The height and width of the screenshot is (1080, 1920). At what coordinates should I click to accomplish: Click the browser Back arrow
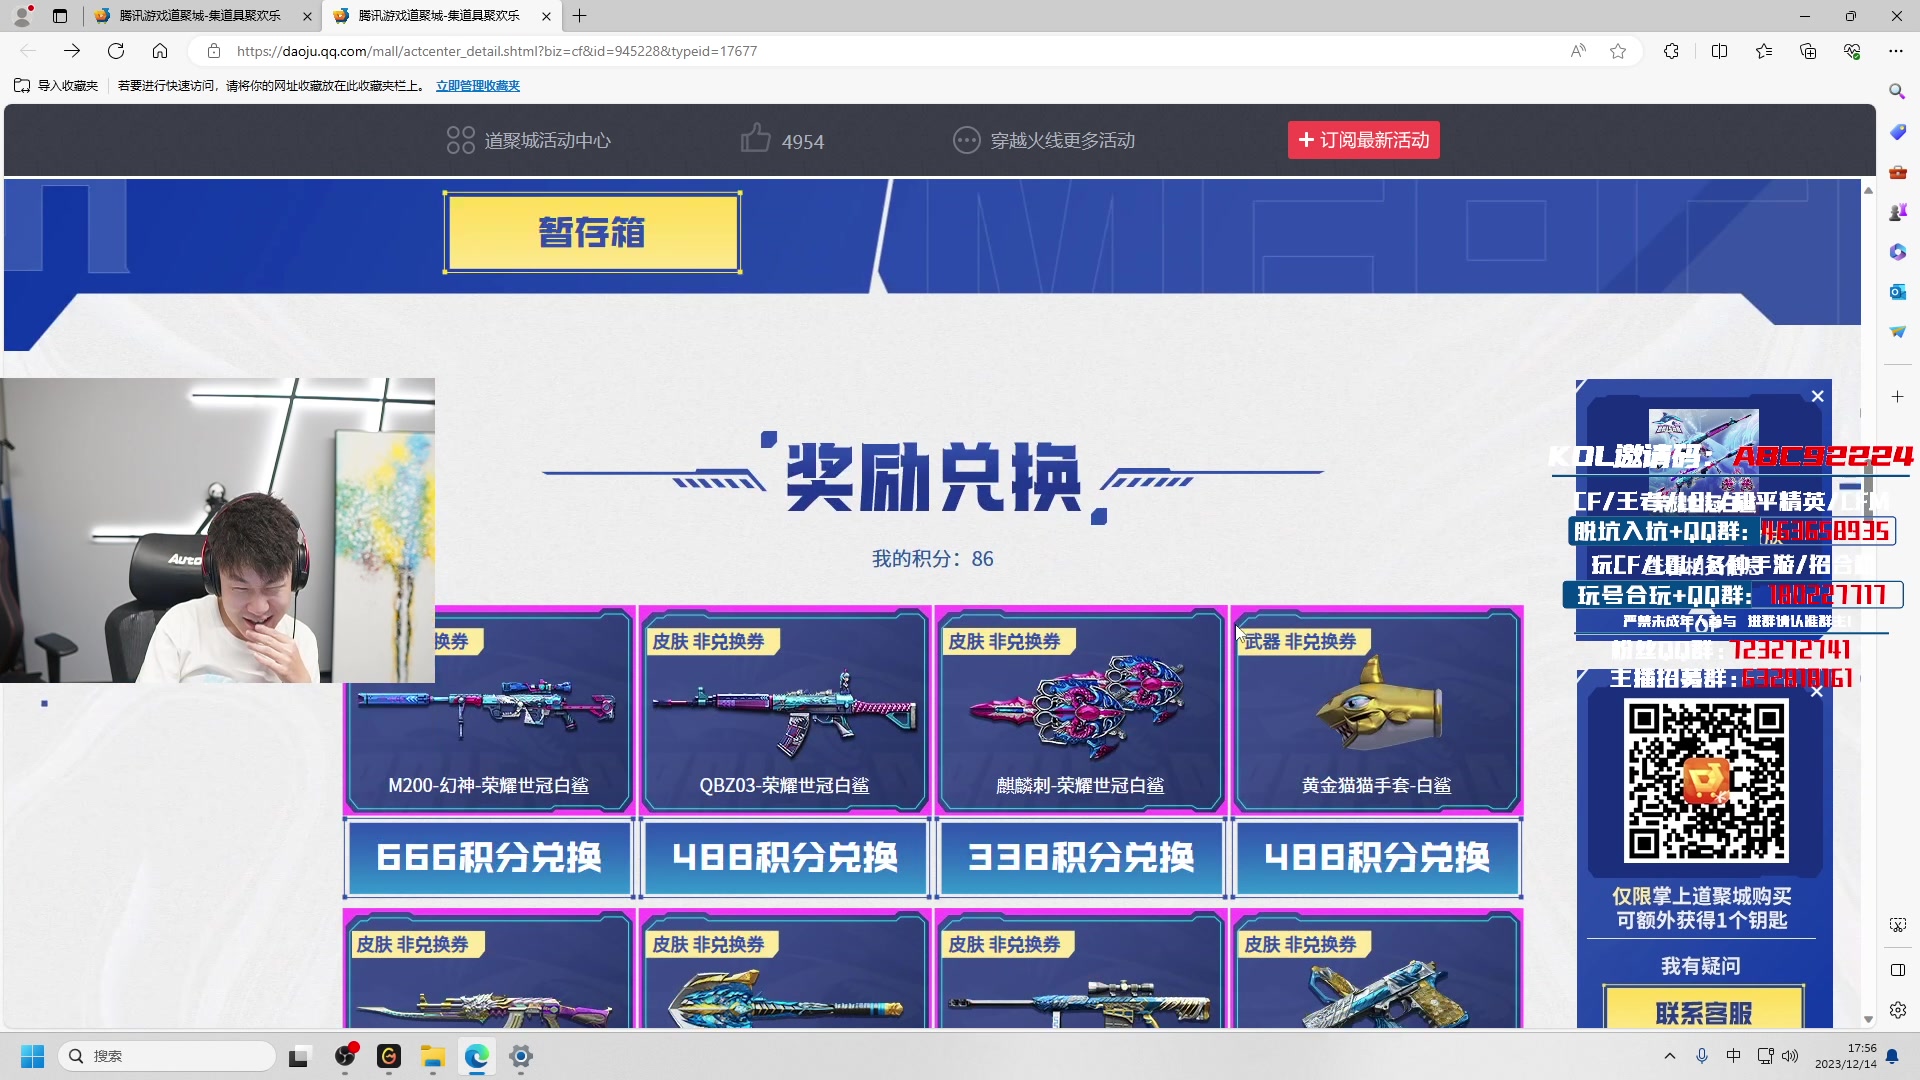[x=28, y=51]
